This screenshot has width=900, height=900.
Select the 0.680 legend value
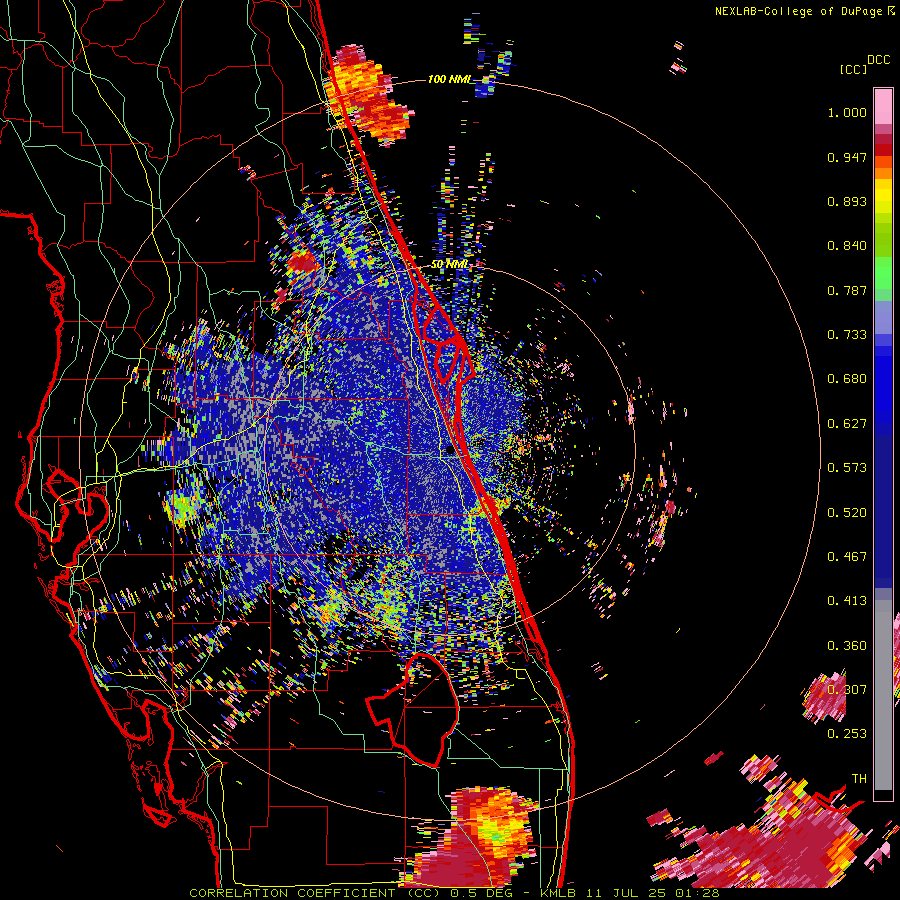[x=847, y=379]
